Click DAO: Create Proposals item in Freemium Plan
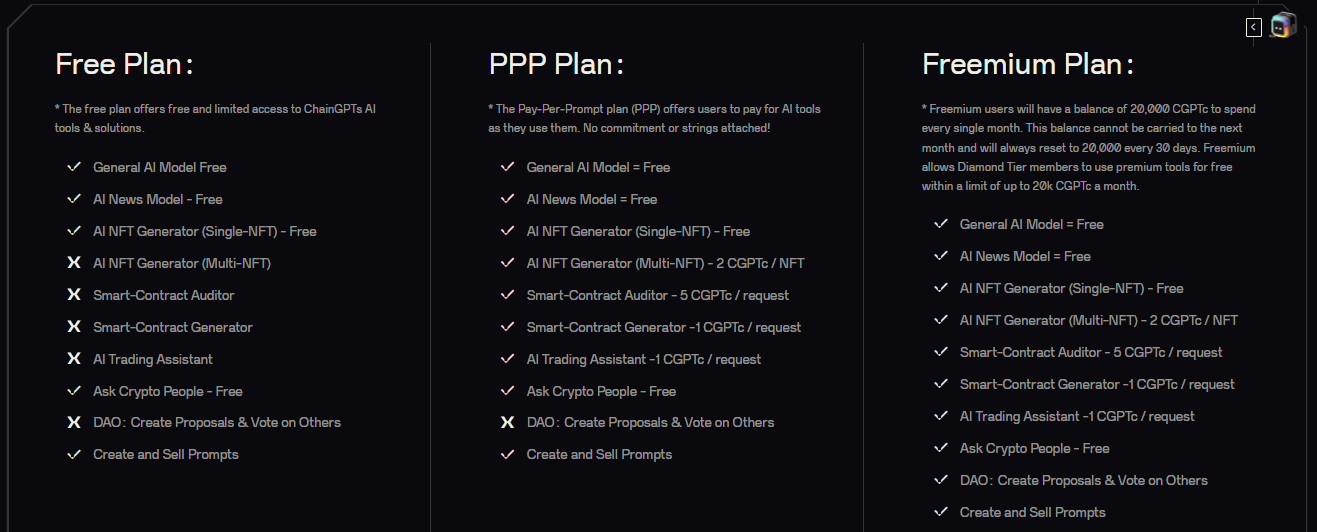1317x532 pixels. 1084,480
